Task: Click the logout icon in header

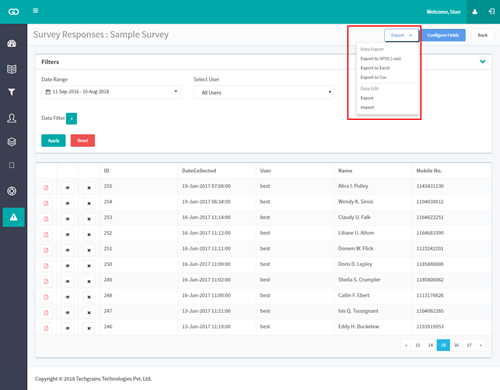Action: (x=492, y=12)
